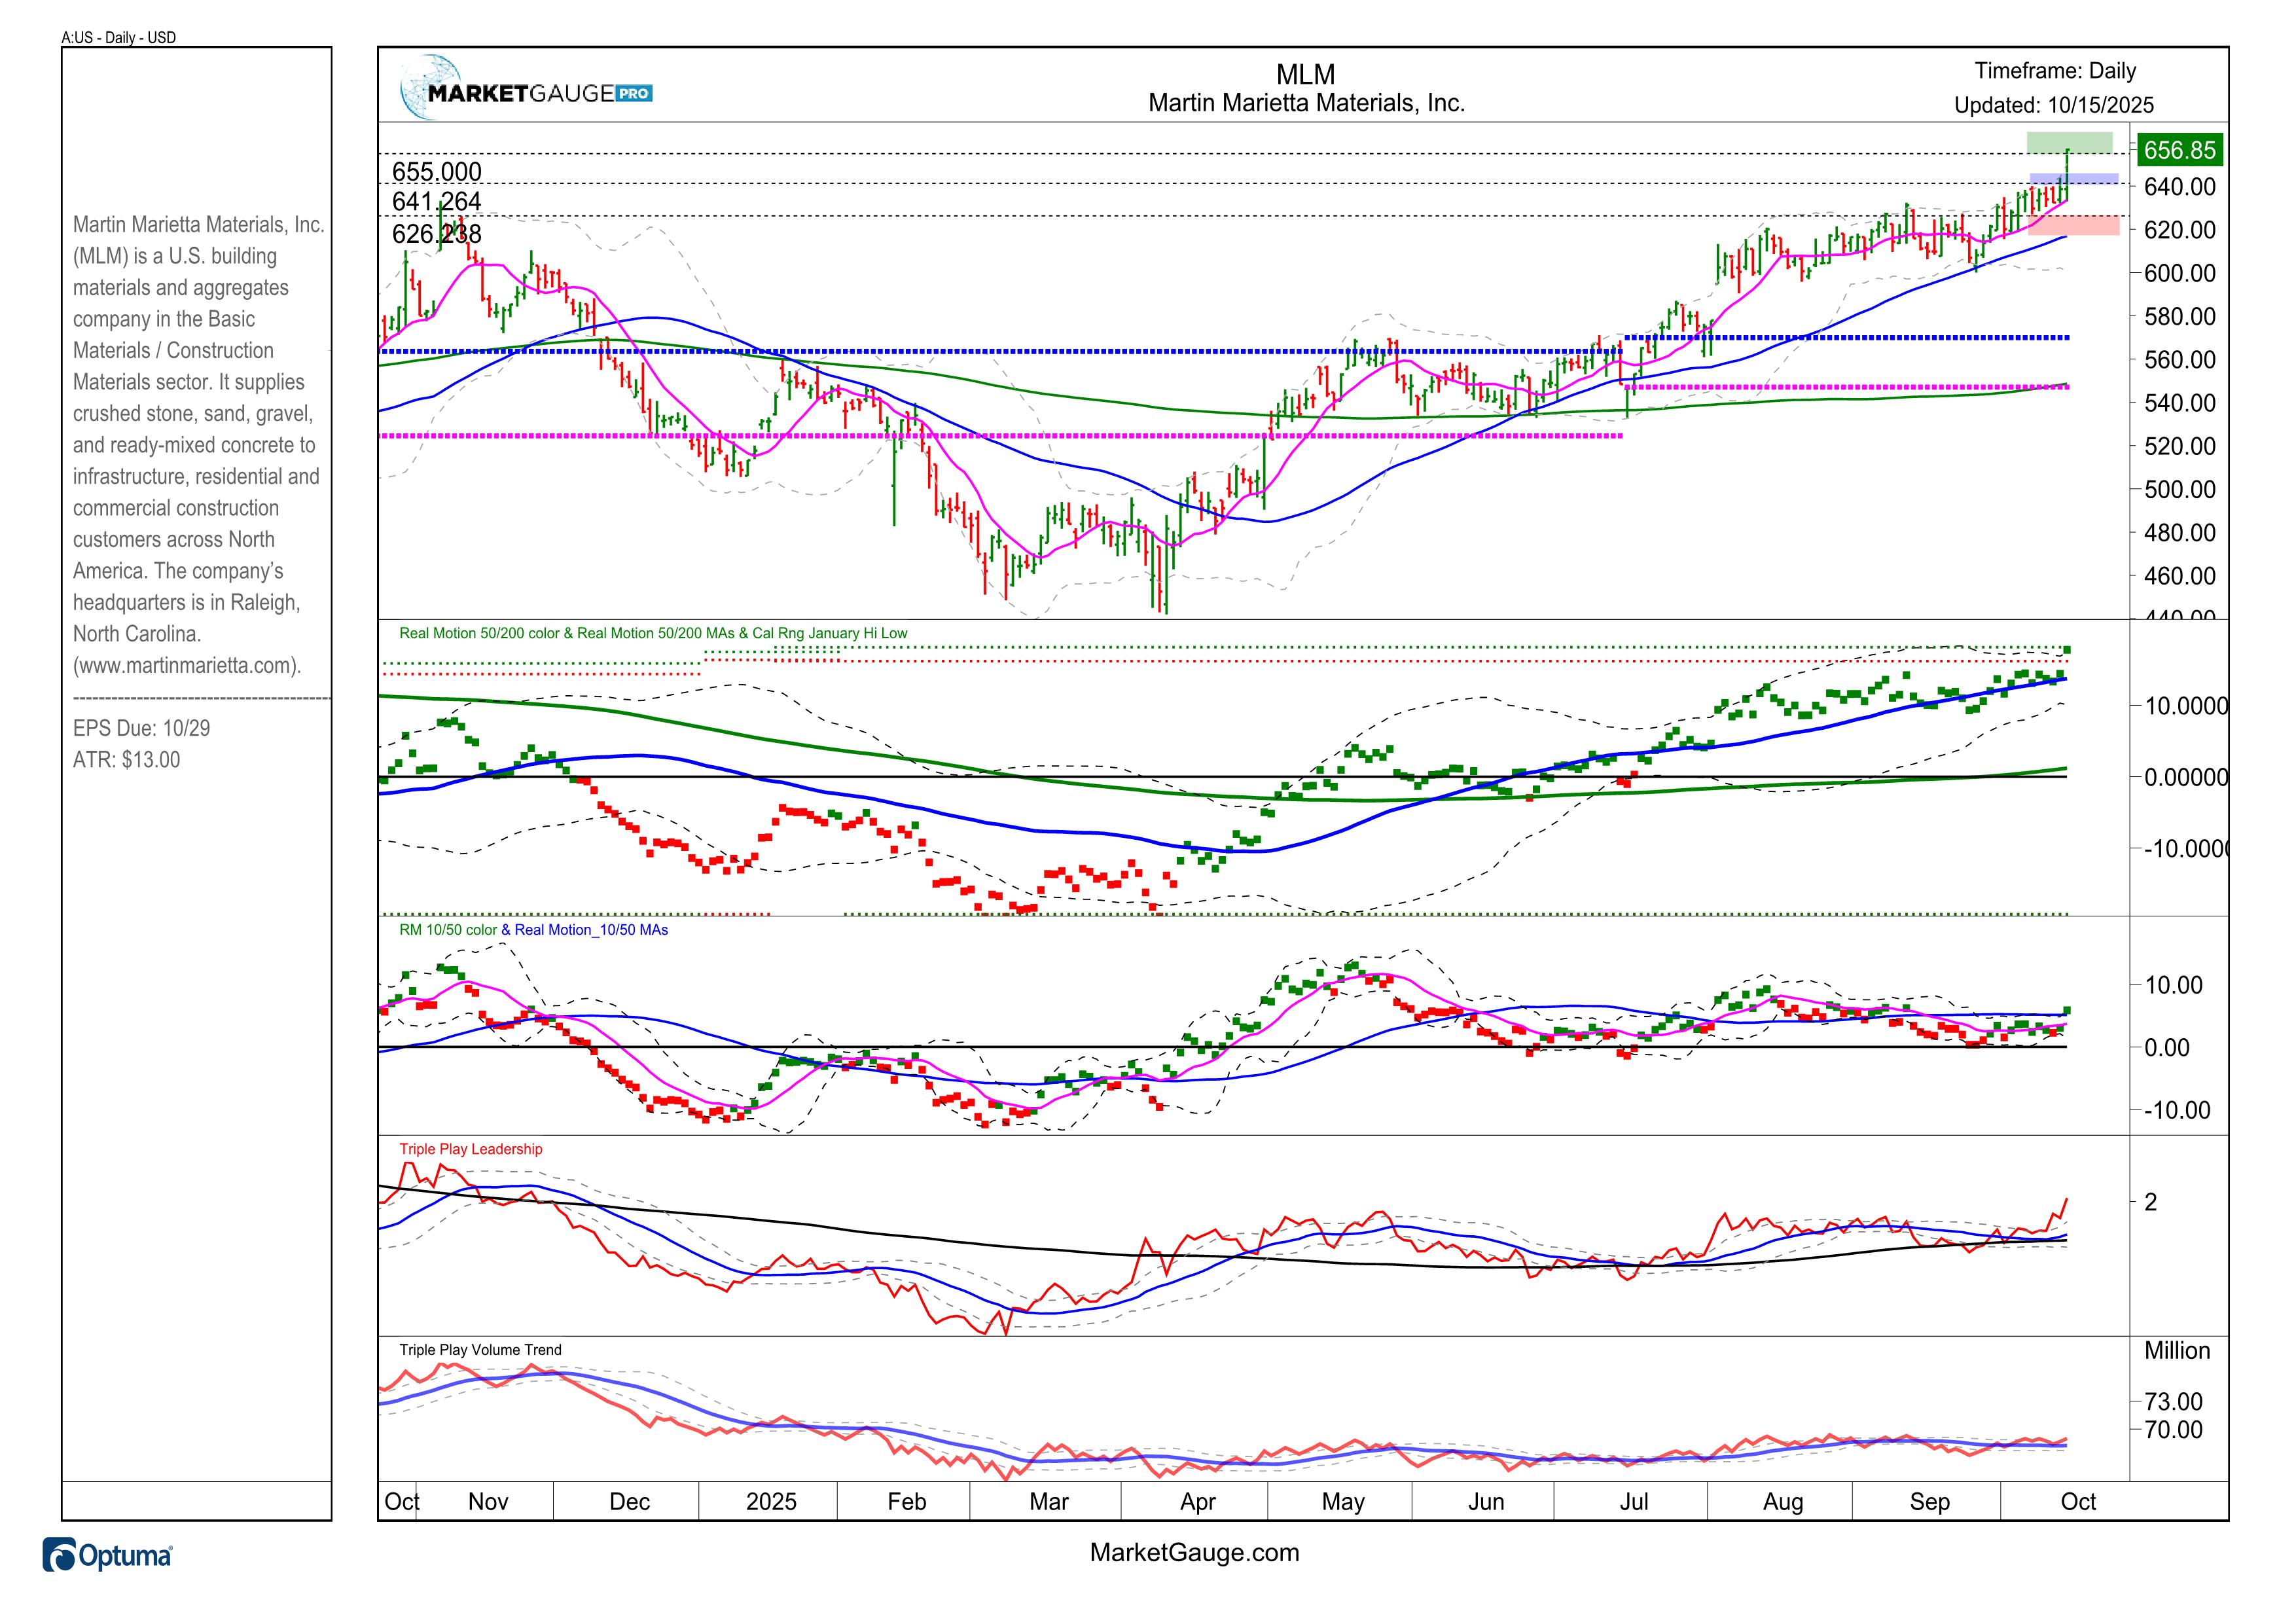
Task: Click the A:US - Daily - USD header
Action: click(x=118, y=37)
